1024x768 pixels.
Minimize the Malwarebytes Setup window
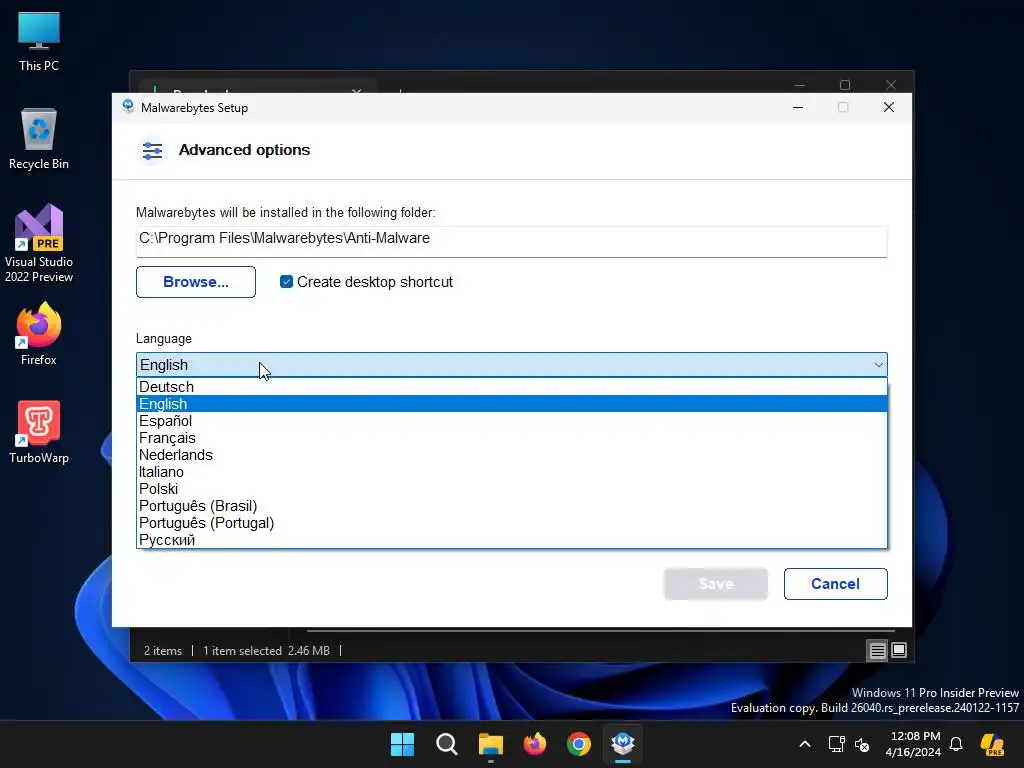(798, 107)
